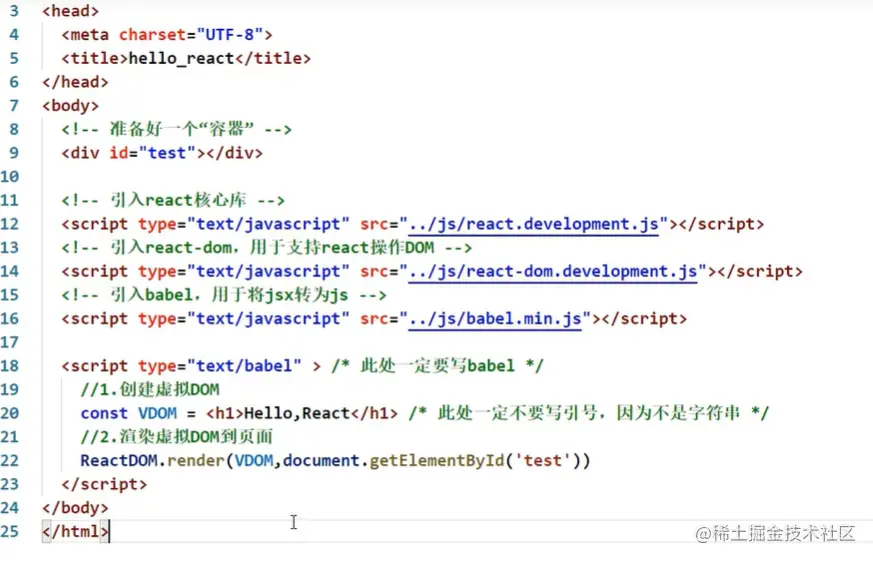Click the comment 引入react核心库
873x561 pixels.
tap(173, 200)
